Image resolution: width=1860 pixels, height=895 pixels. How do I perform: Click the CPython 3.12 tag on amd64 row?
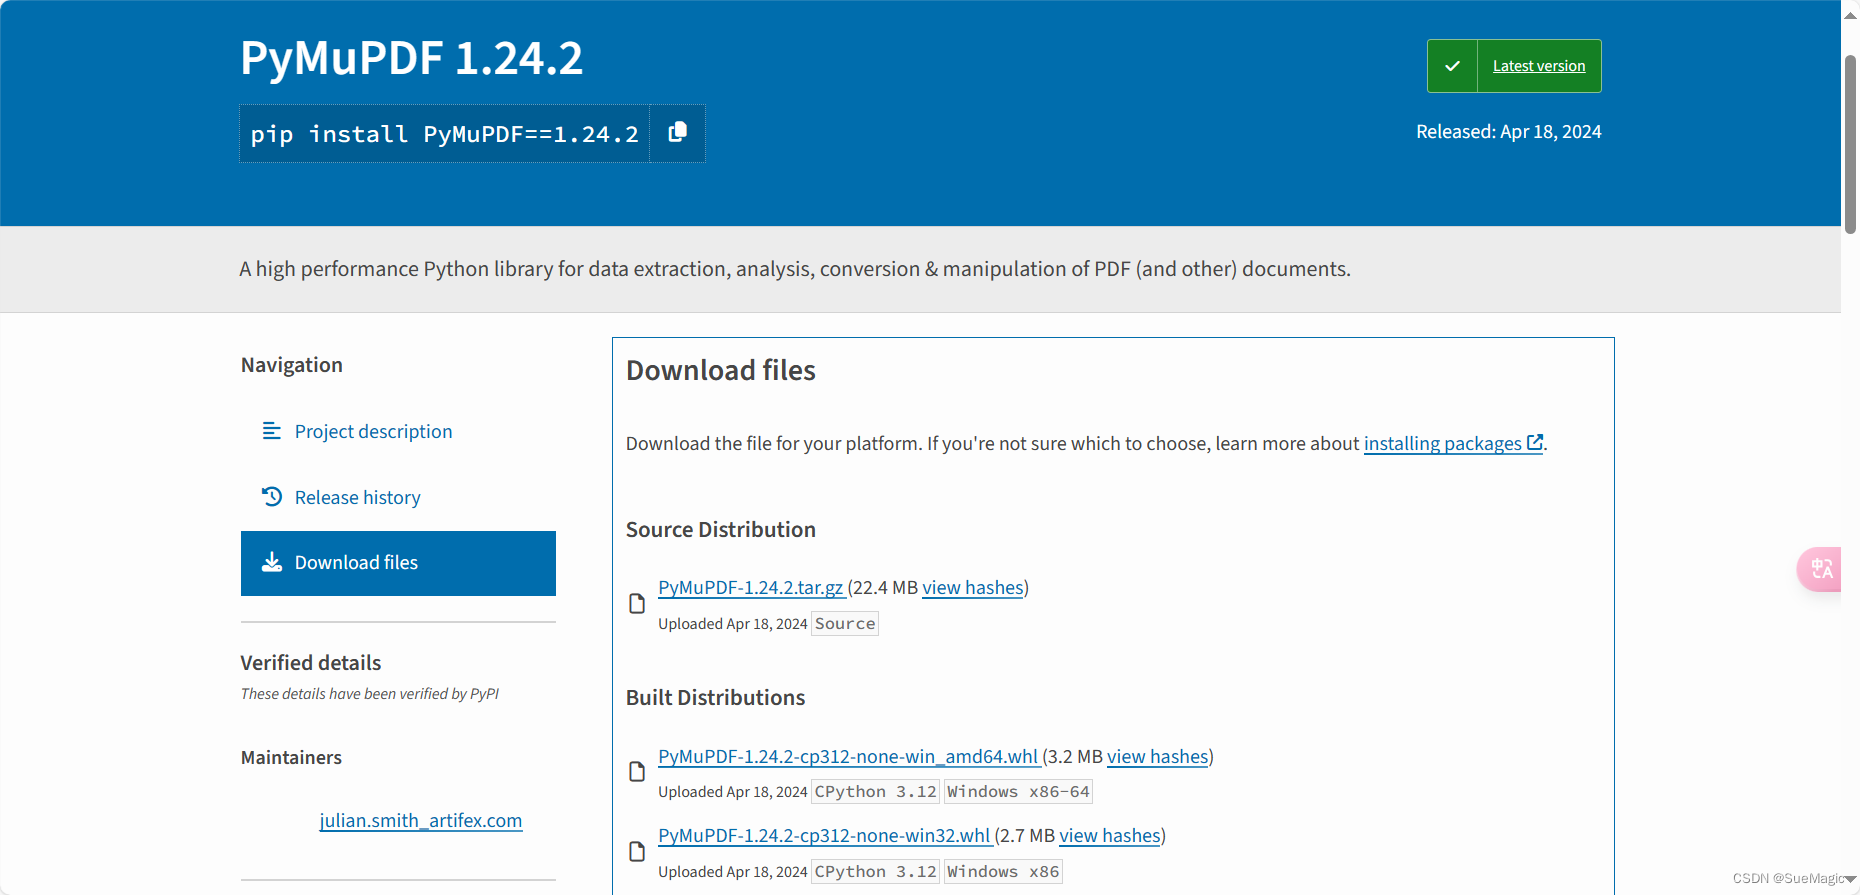pyautogui.click(x=876, y=791)
